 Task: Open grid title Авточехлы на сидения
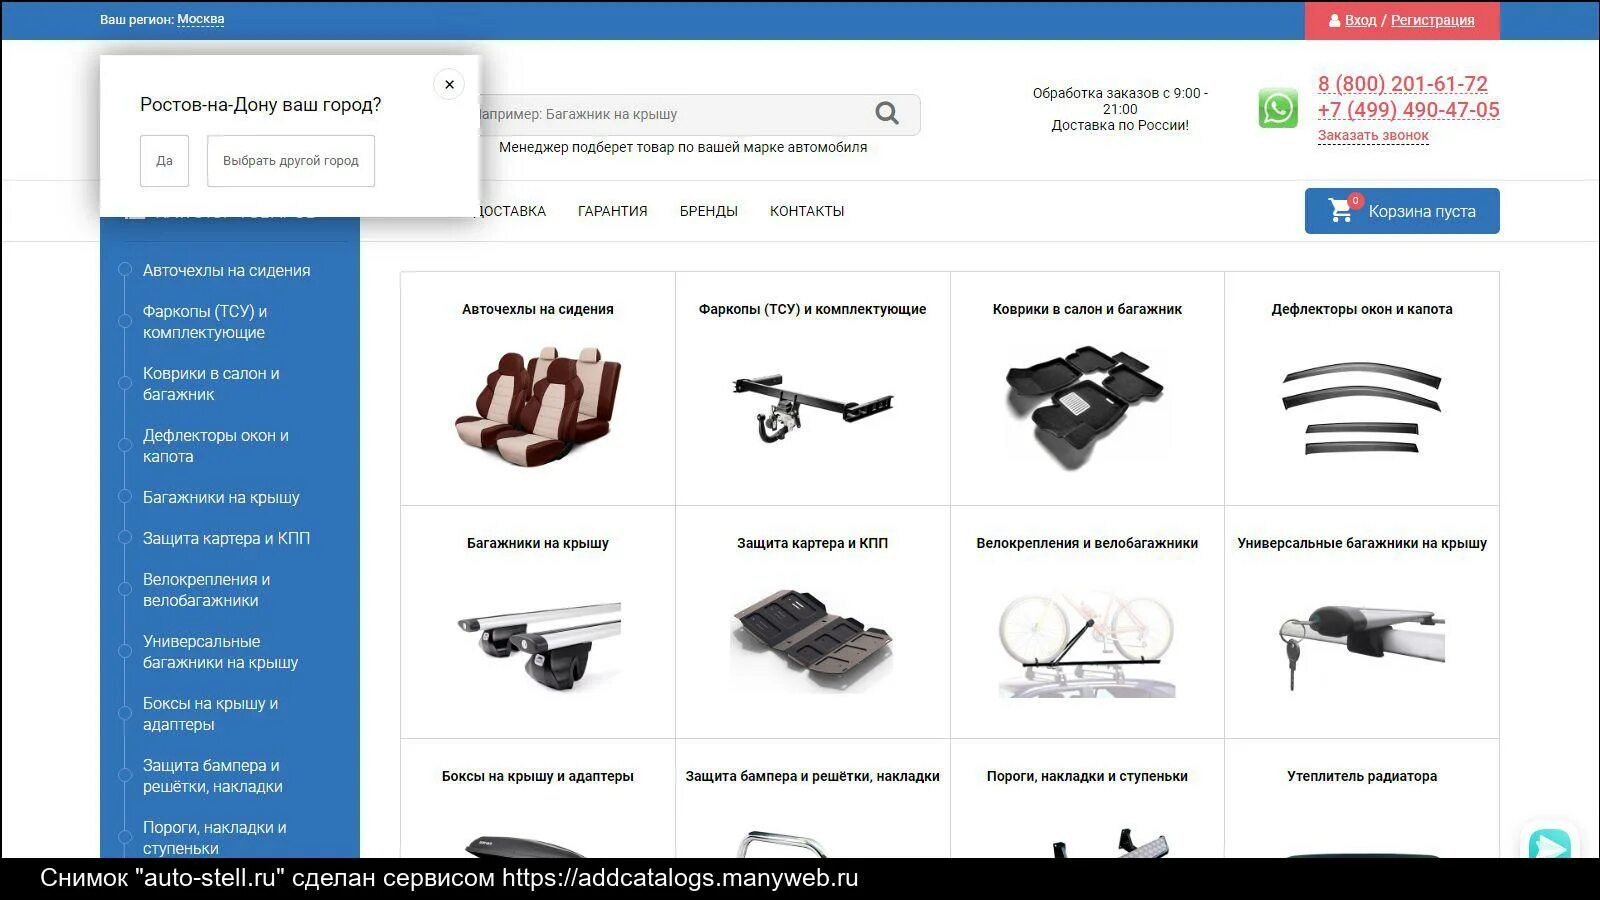pos(538,309)
